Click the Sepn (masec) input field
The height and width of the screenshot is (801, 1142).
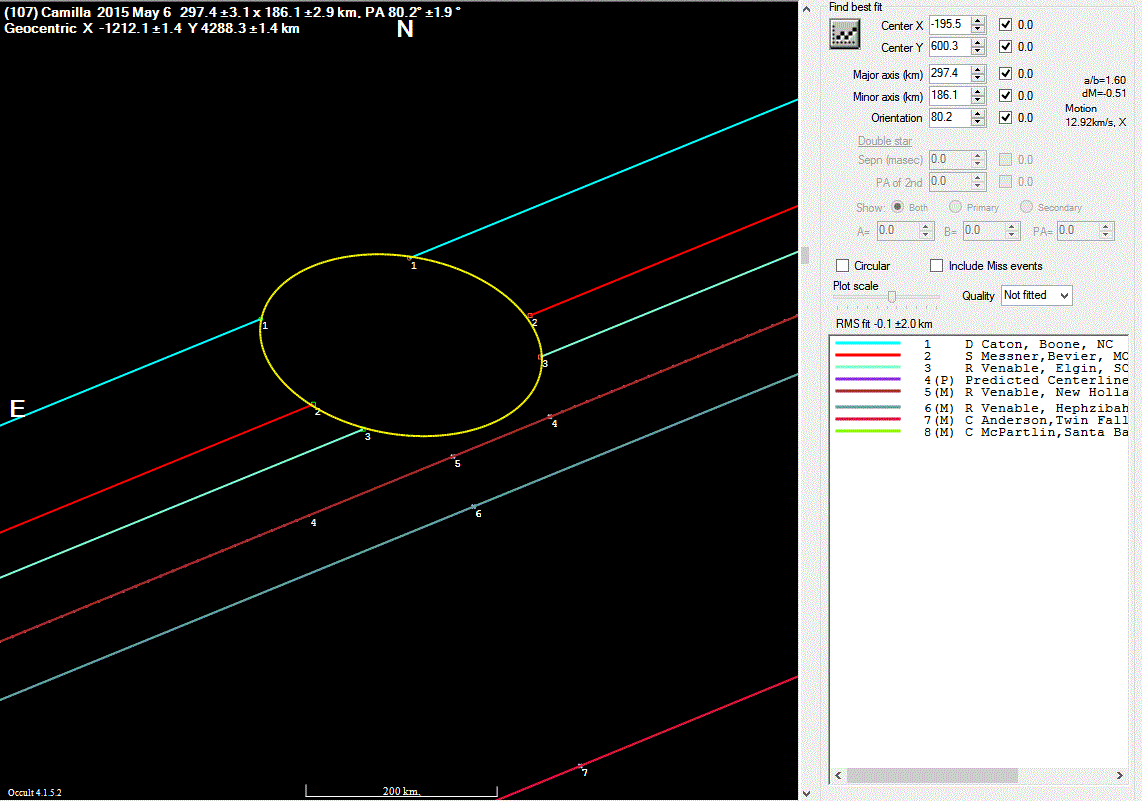(950, 159)
